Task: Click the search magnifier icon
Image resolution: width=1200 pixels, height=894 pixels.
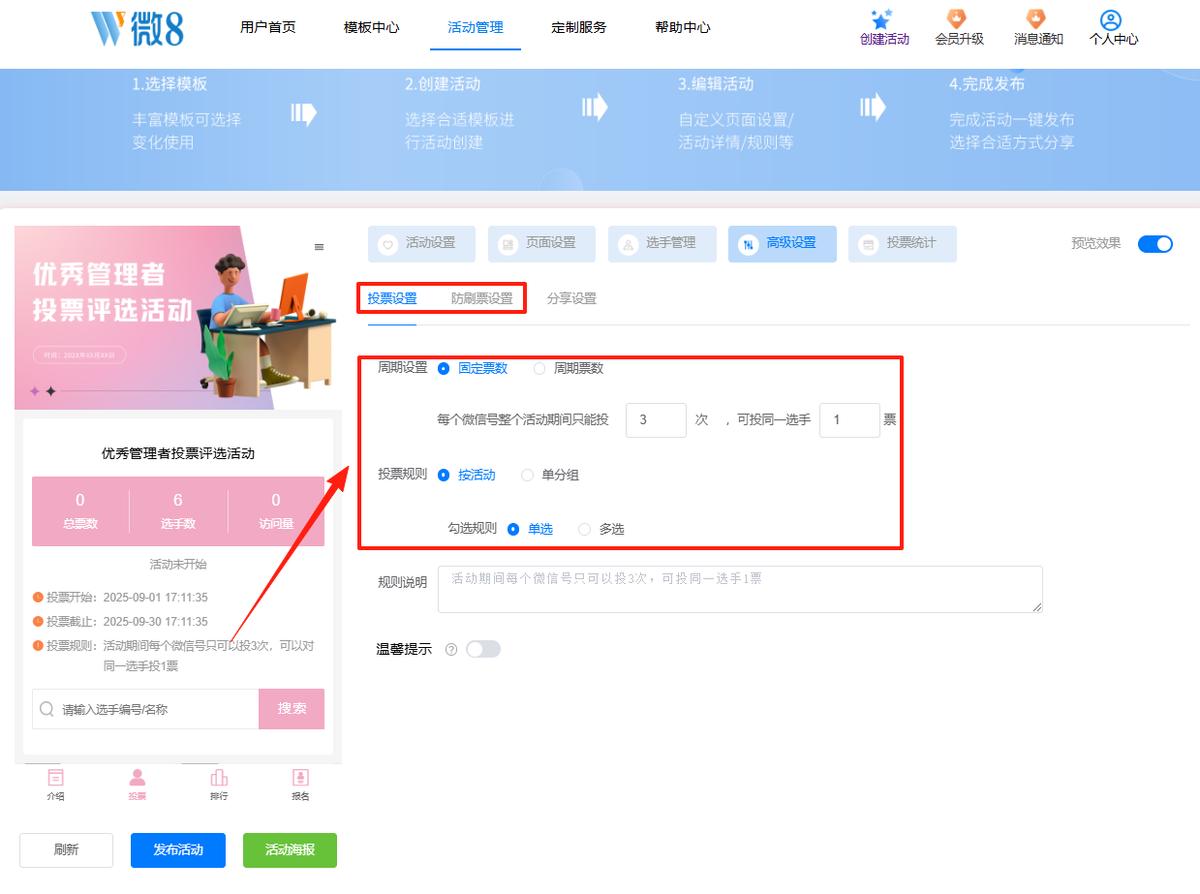Action: 46,709
